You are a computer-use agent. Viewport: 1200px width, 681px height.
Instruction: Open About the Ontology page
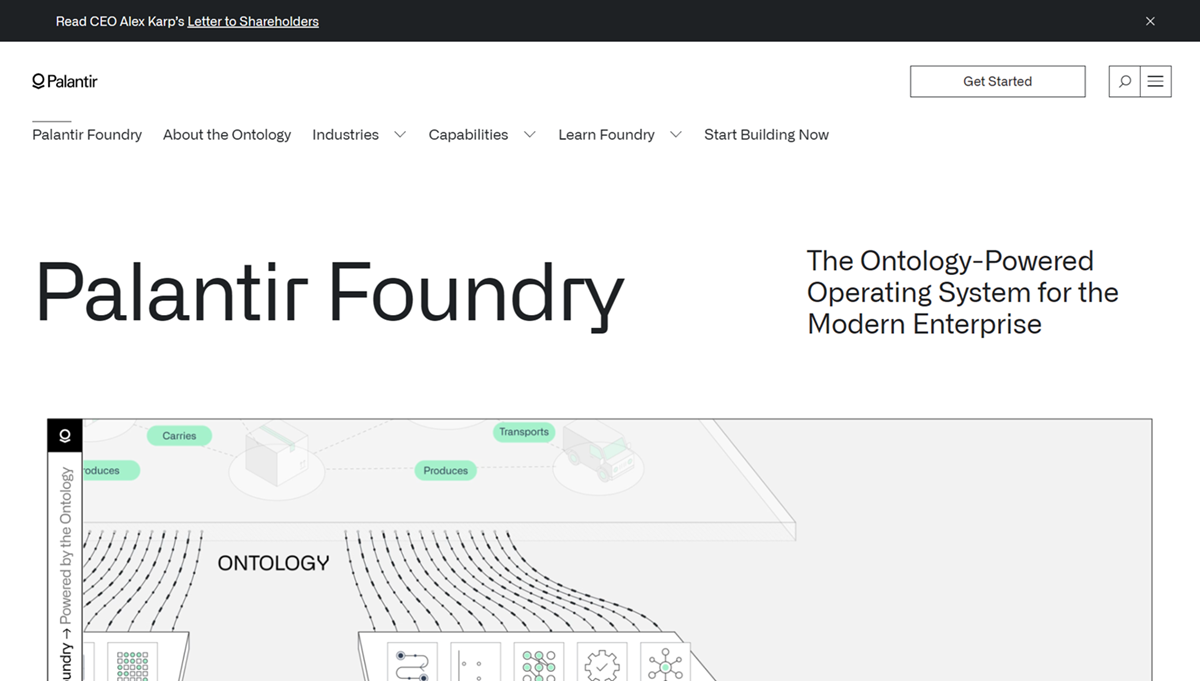(x=227, y=134)
